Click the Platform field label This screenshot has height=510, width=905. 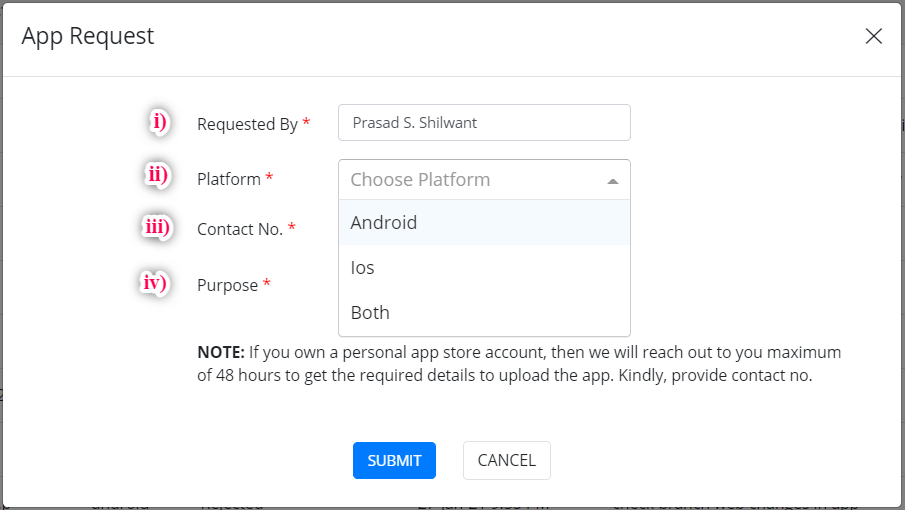click(229, 179)
